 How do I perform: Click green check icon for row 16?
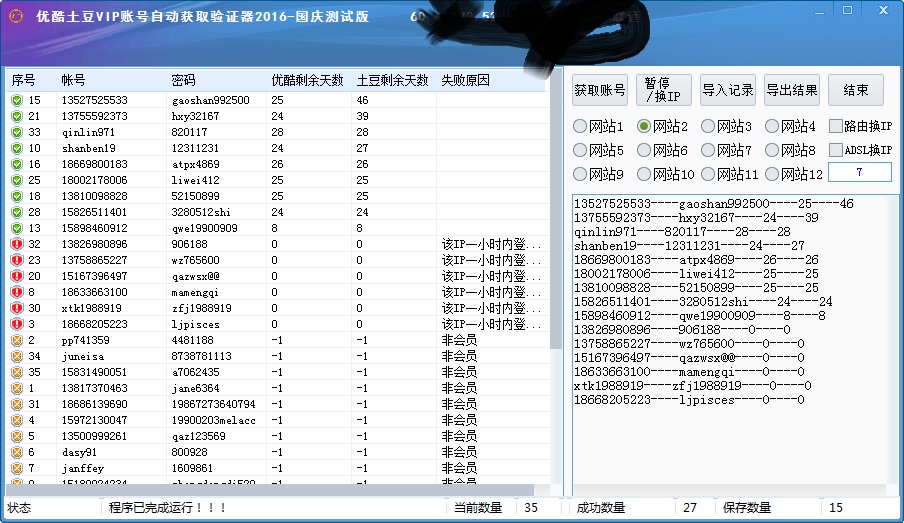coord(17,164)
